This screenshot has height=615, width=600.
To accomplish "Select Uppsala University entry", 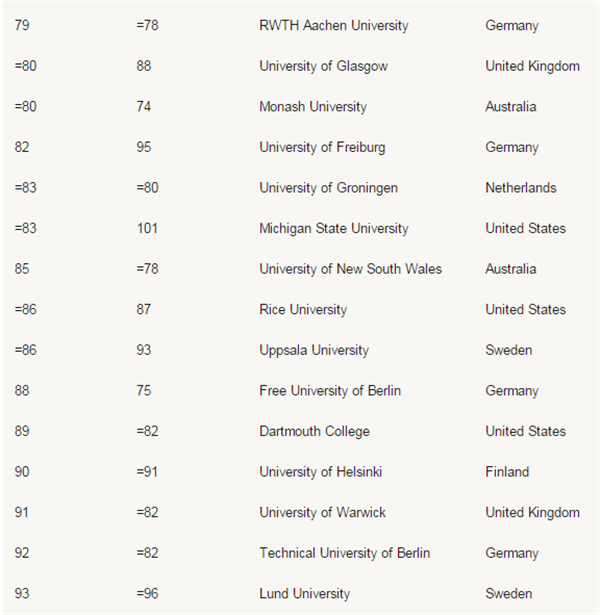I will (x=314, y=350).
